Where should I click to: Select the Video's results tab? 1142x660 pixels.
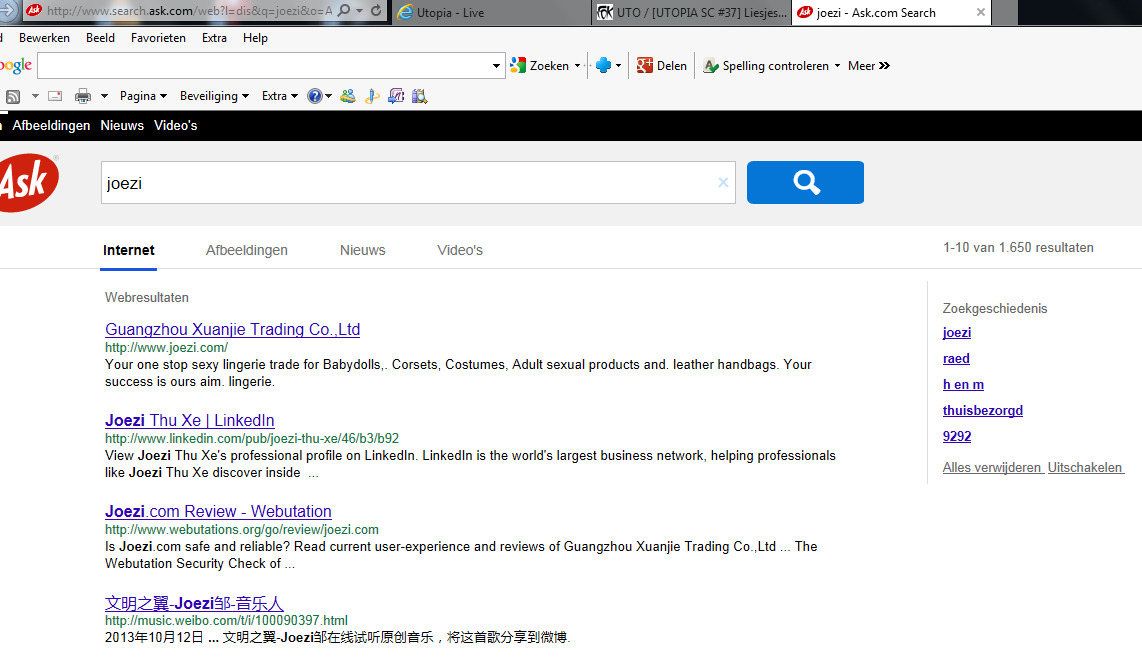[x=460, y=251]
